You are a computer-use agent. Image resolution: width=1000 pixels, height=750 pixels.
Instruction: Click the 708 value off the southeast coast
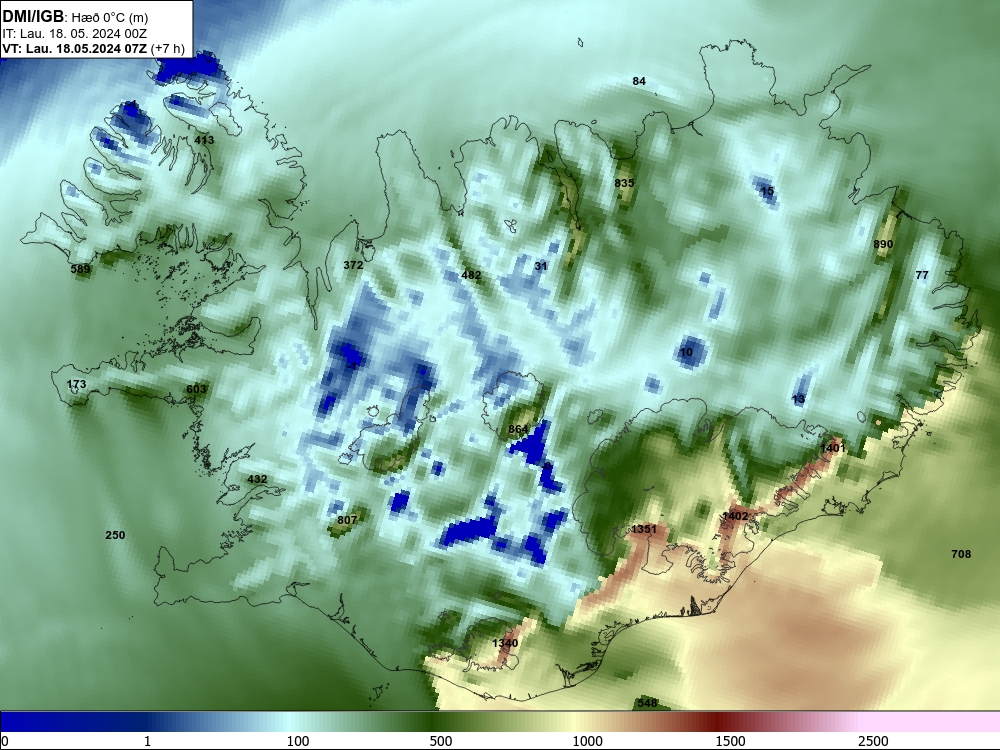pyautogui.click(x=961, y=554)
